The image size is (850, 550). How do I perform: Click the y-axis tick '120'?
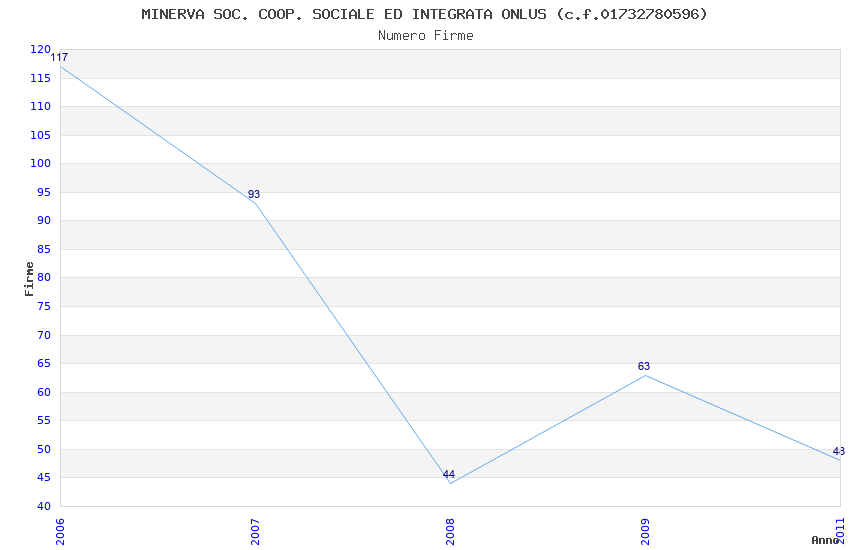click(41, 49)
